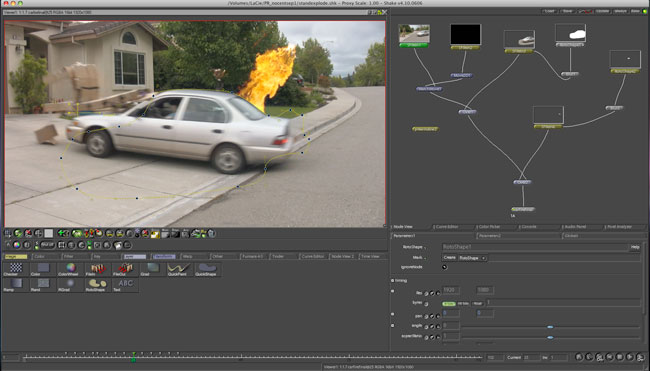Open the Mask label popup indicator
The height and width of the screenshot is (371, 650).
click(x=425, y=258)
